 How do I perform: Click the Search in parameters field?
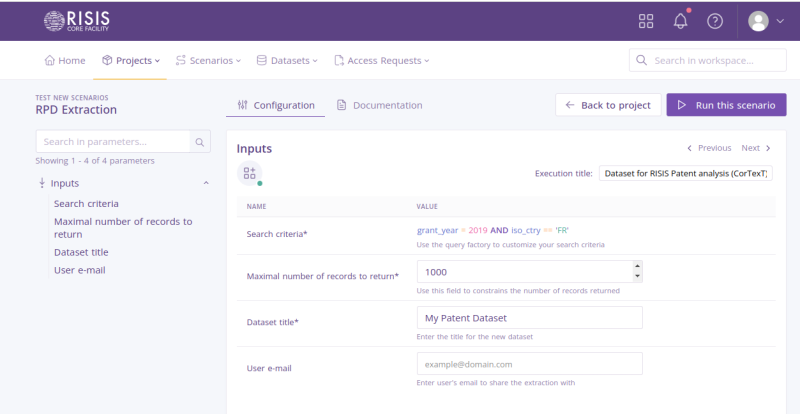pos(113,141)
